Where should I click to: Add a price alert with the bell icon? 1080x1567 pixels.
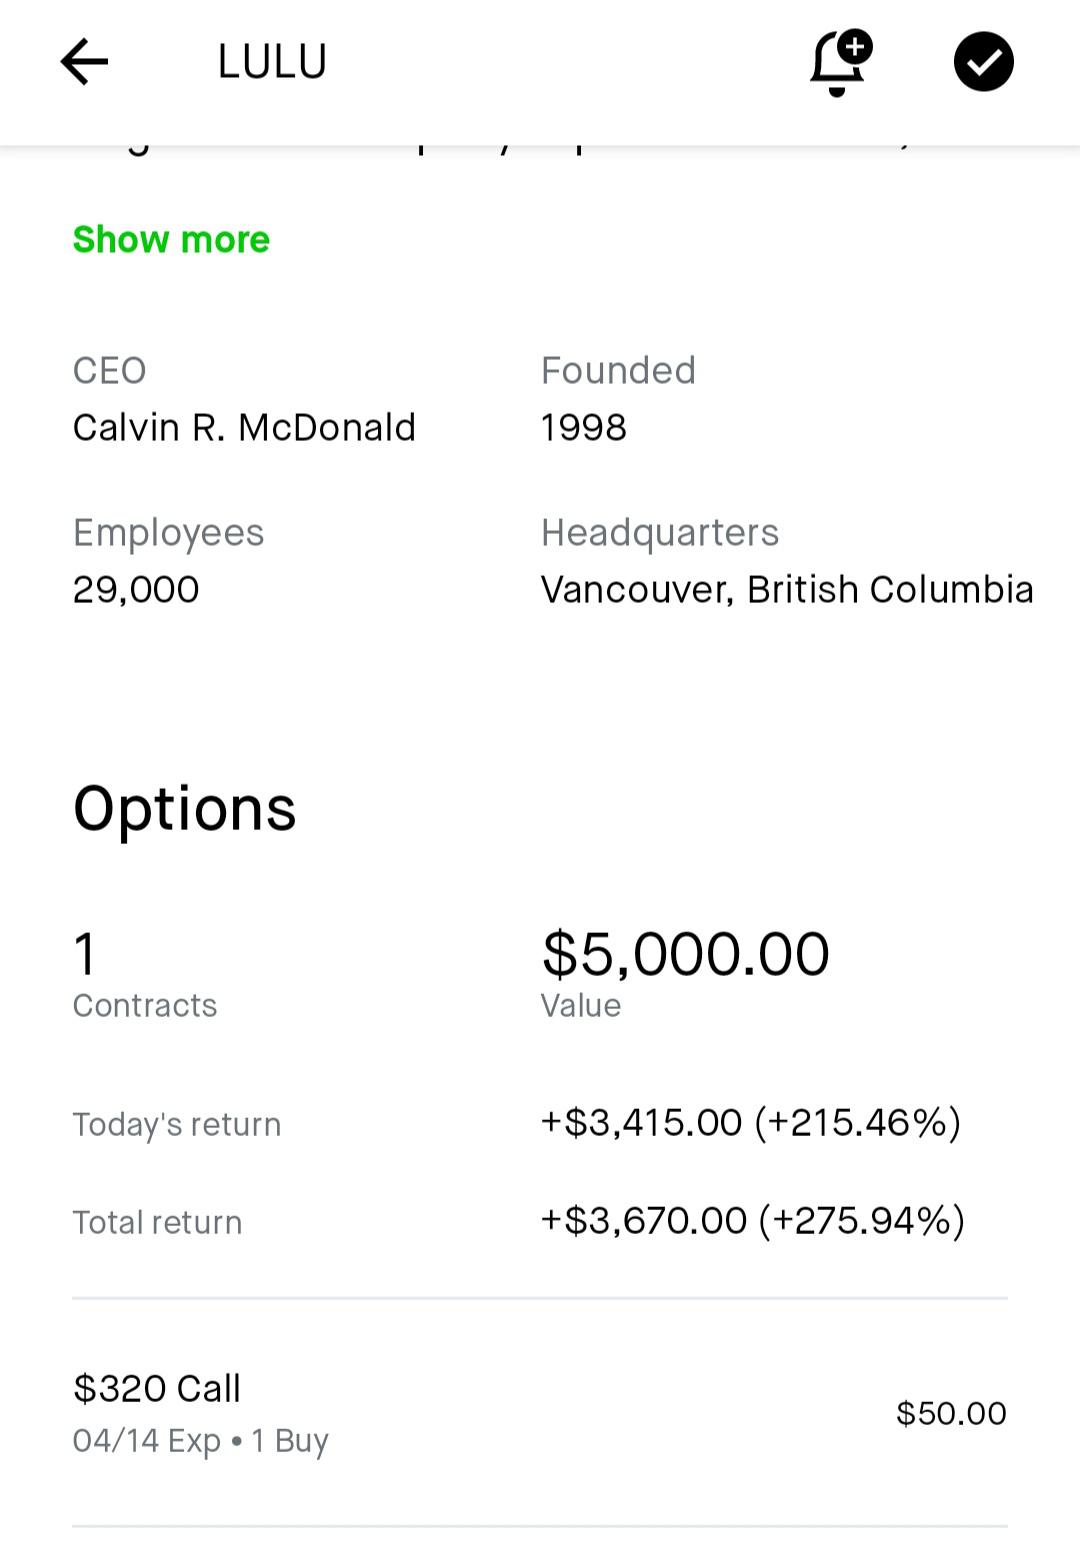[x=840, y=63]
